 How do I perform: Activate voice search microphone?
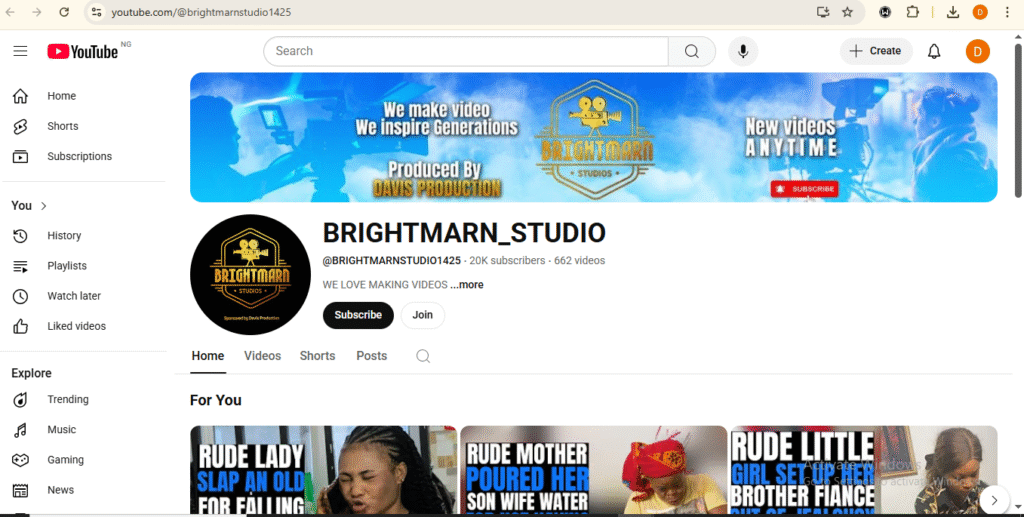[x=743, y=51]
